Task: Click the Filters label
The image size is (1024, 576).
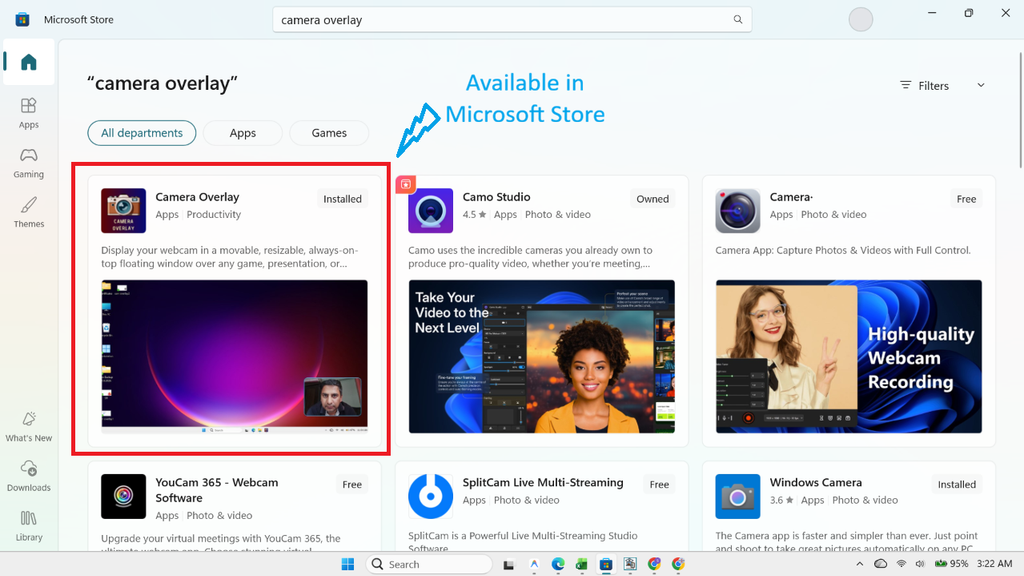Action: point(933,86)
